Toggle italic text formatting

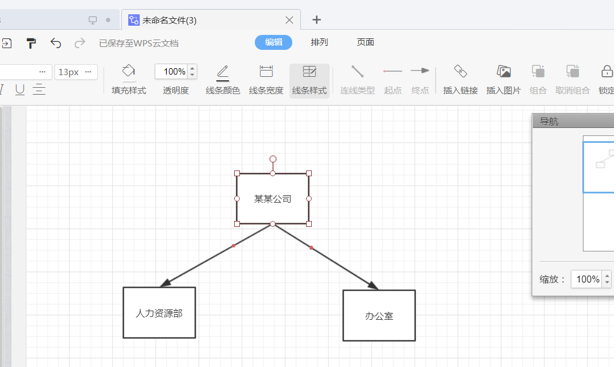coord(2,90)
